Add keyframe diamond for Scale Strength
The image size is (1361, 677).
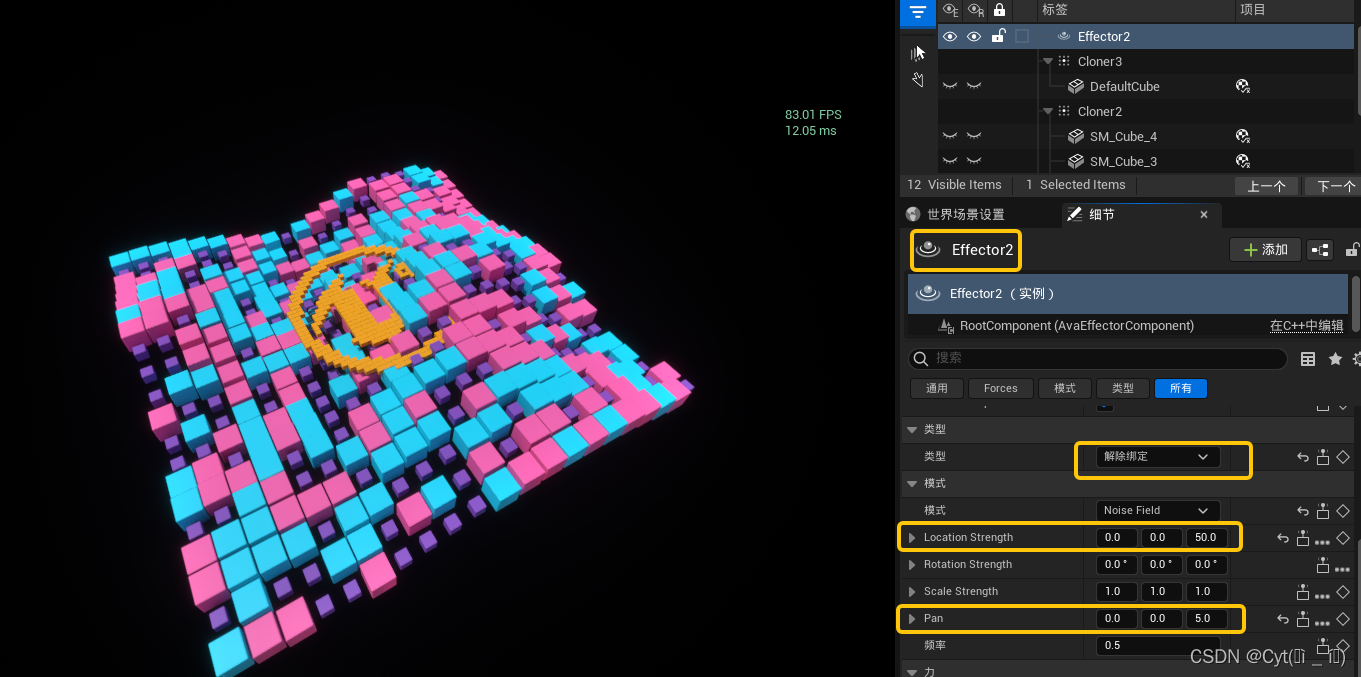pyautogui.click(x=1343, y=592)
